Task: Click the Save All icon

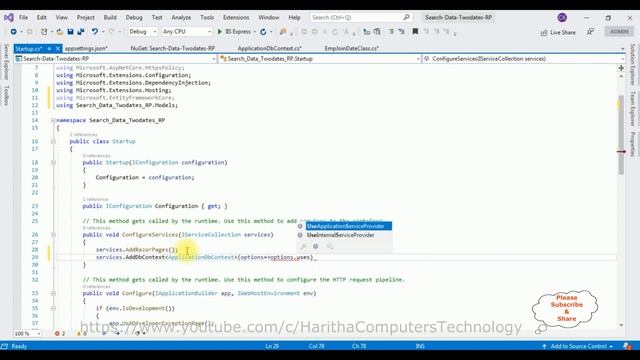Action: click(81, 31)
